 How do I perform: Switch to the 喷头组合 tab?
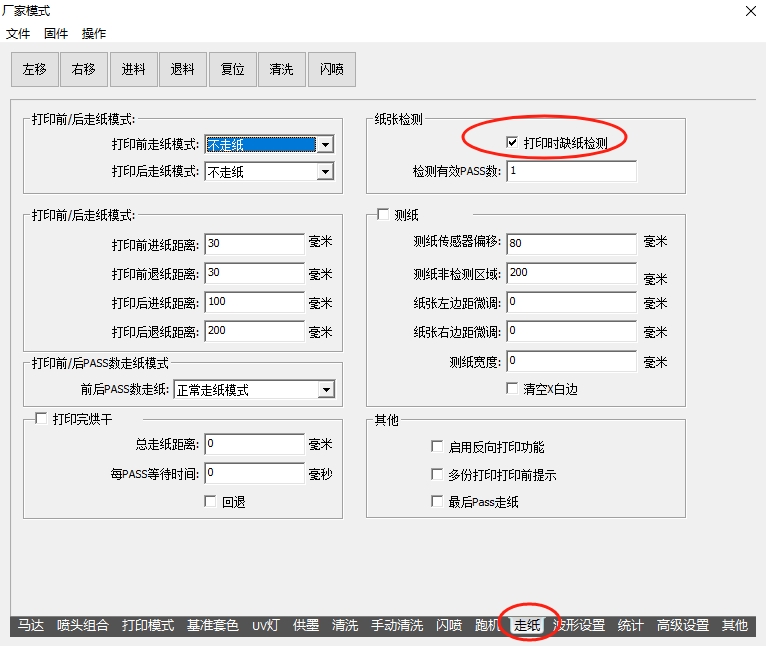point(83,625)
